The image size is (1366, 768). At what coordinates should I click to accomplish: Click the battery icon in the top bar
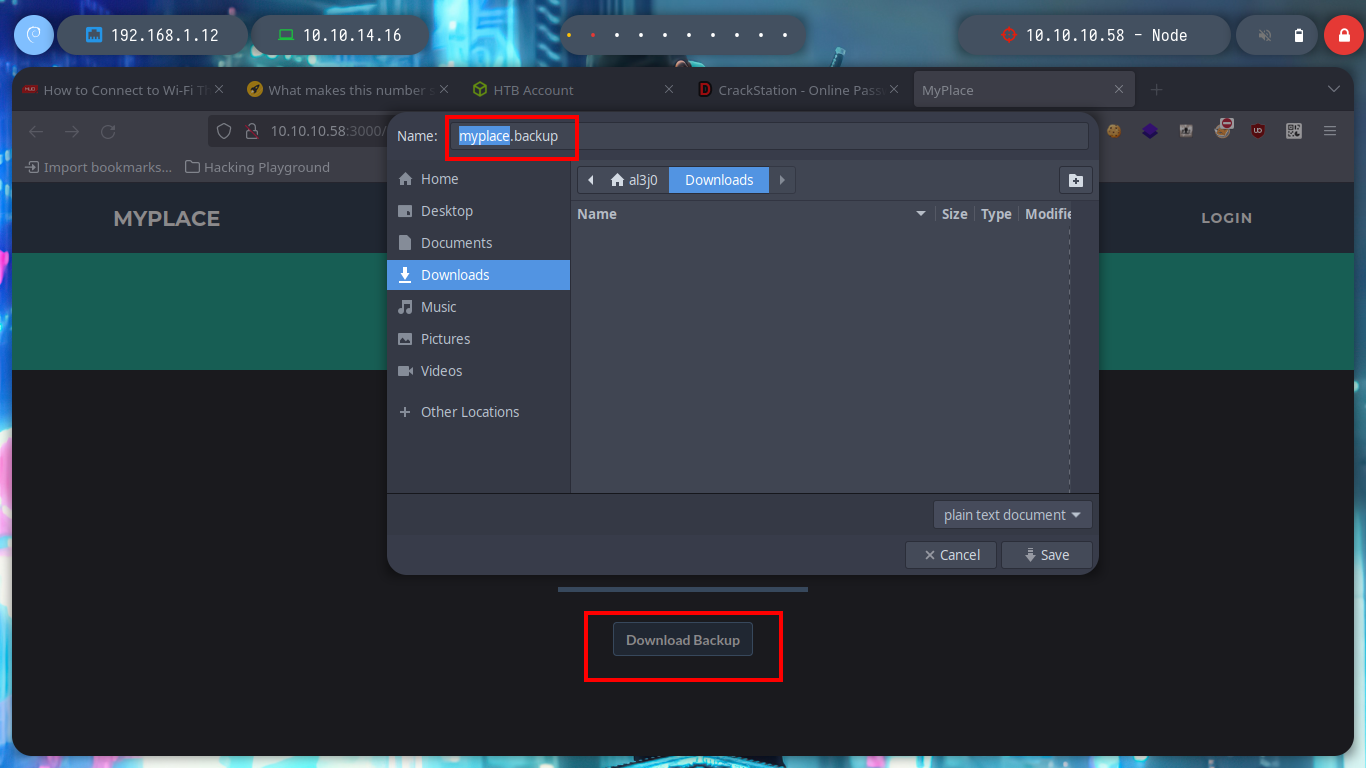(x=1299, y=35)
